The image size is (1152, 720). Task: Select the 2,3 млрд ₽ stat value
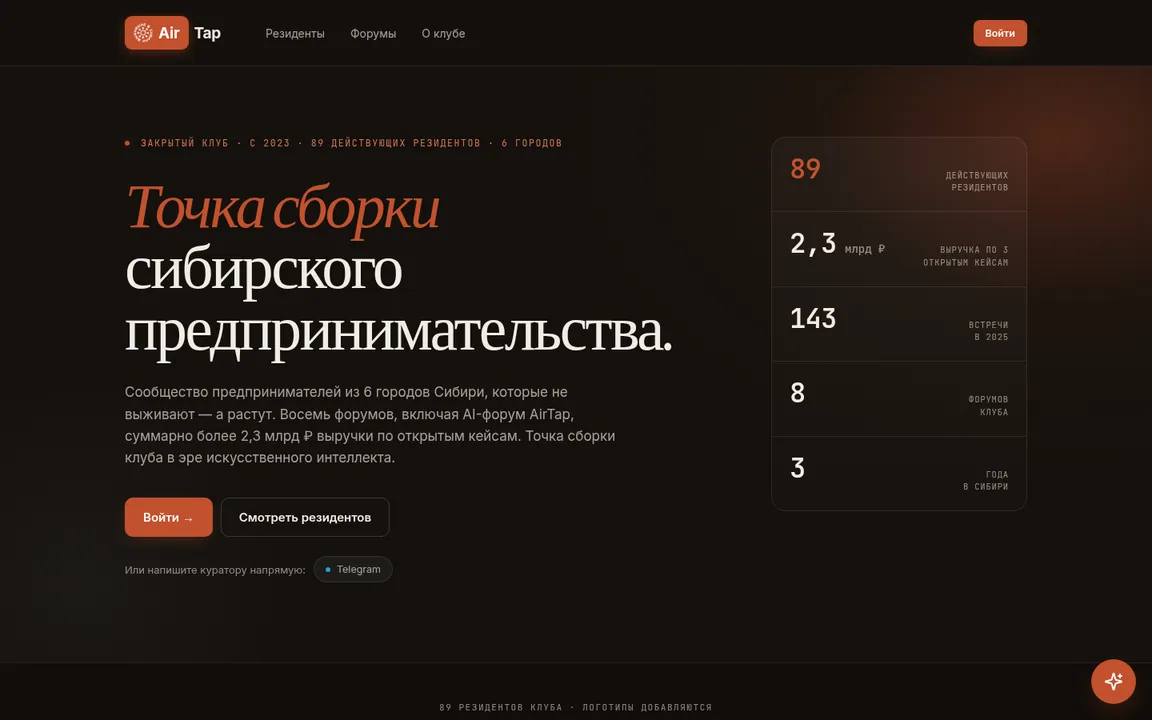tap(838, 244)
